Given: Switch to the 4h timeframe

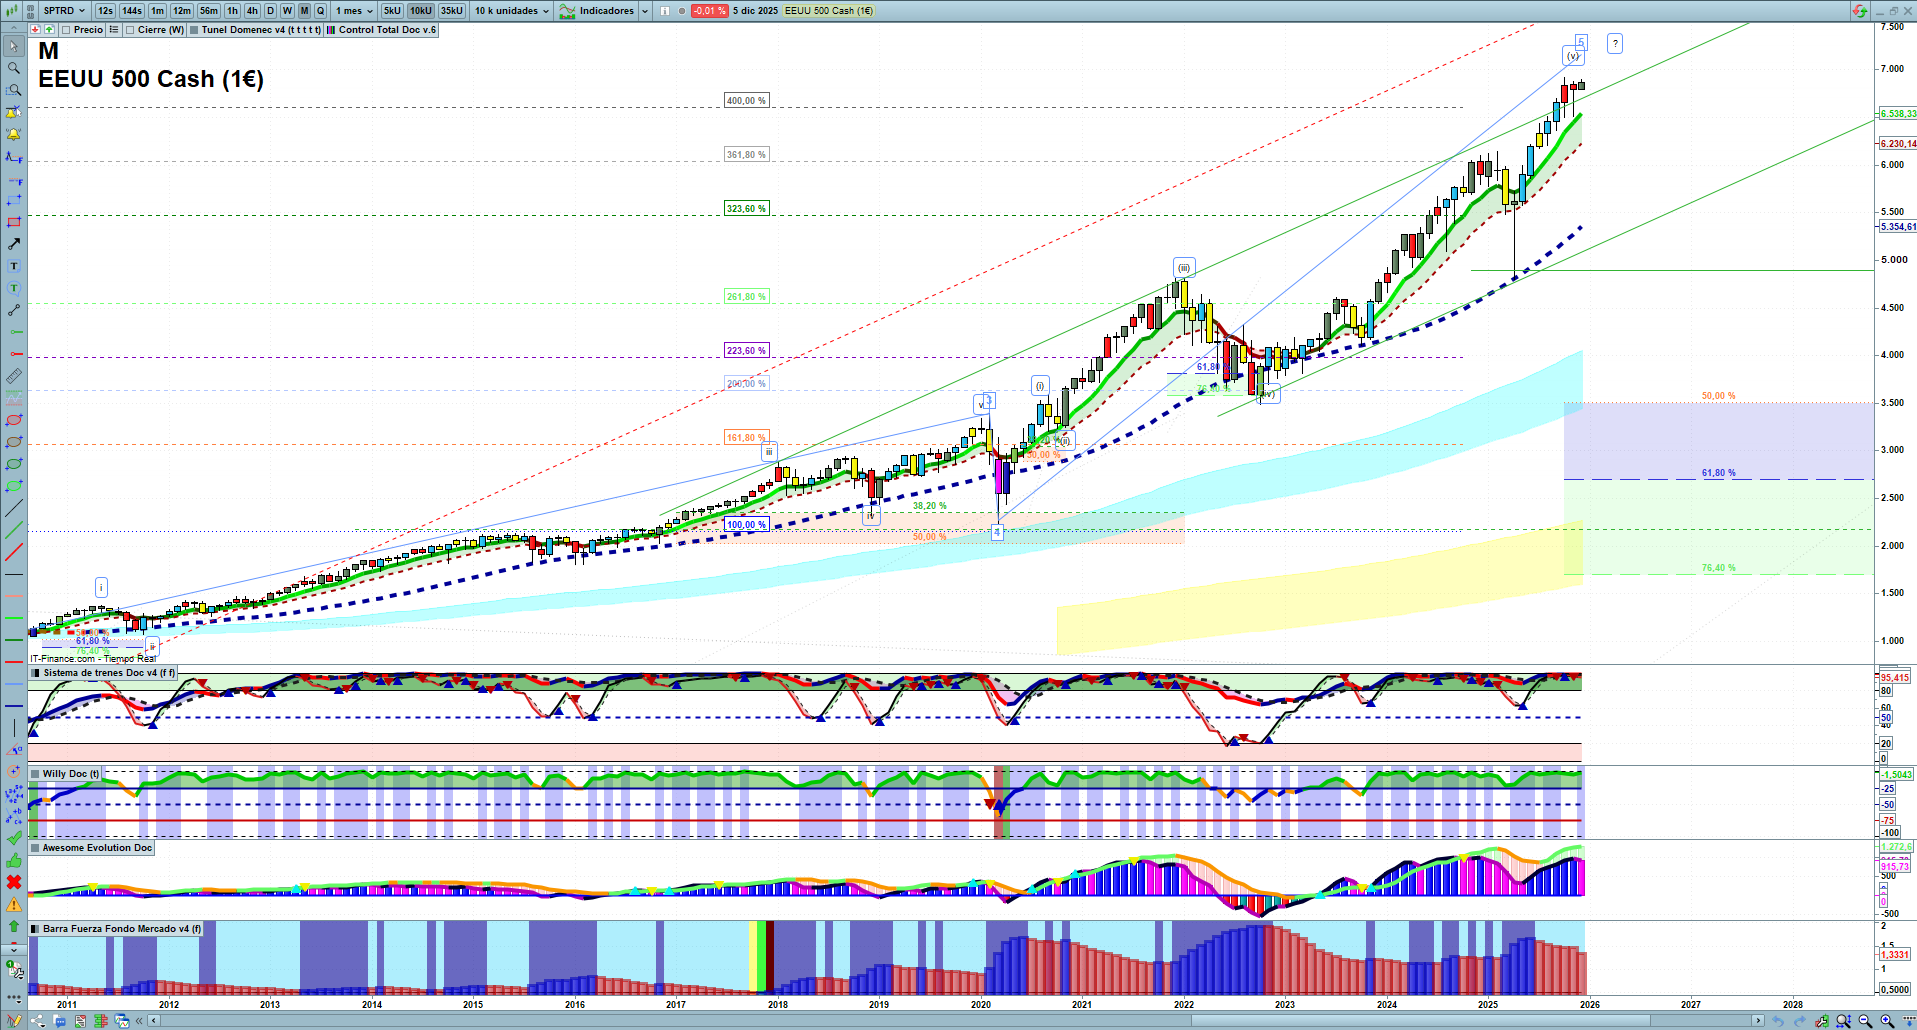Looking at the screenshot, I should tap(252, 11).
